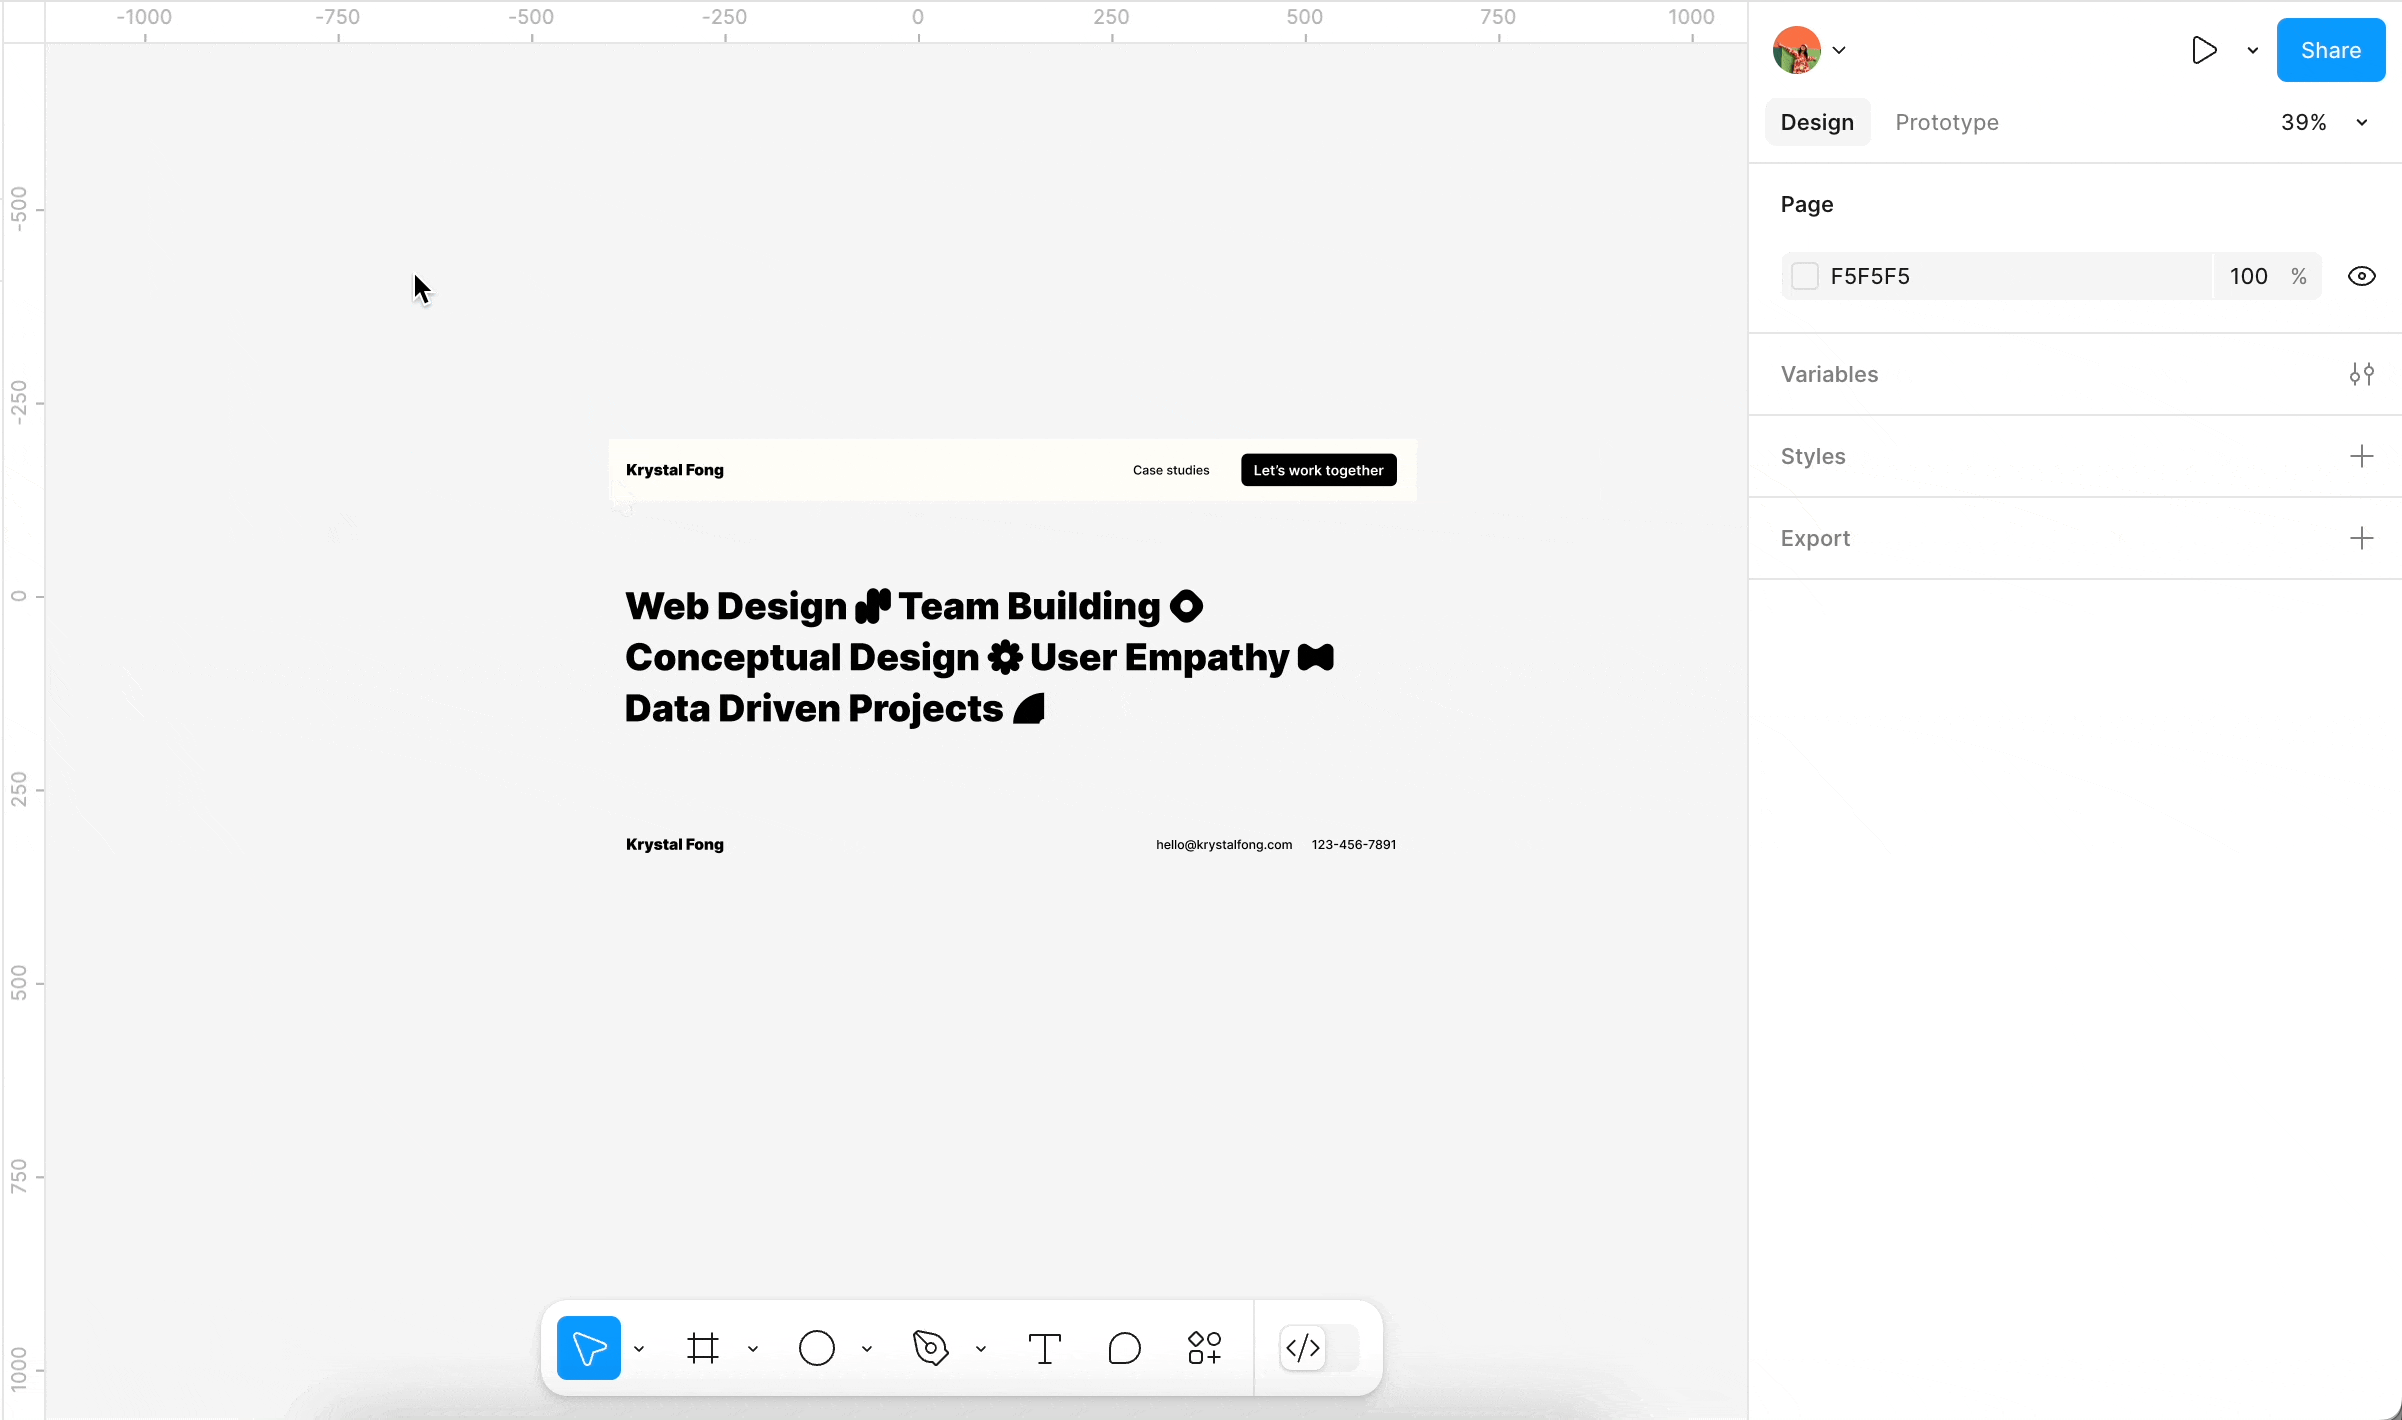The height and width of the screenshot is (1420, 2402).
Task: Expand shape tools chevron
Action: pos(867,1348)
